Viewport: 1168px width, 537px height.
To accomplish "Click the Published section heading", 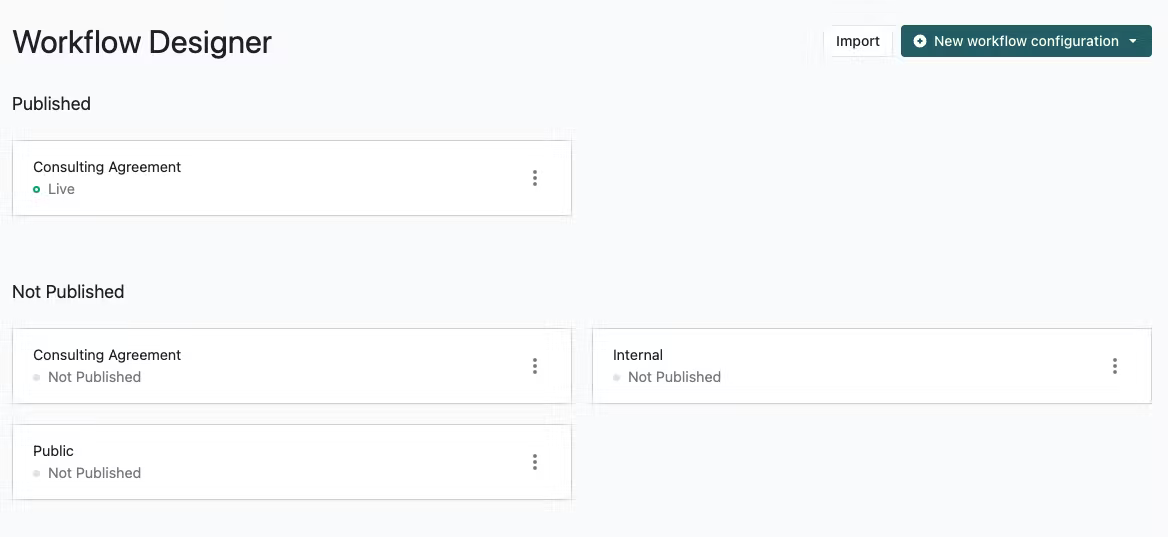I will point(51,104).
